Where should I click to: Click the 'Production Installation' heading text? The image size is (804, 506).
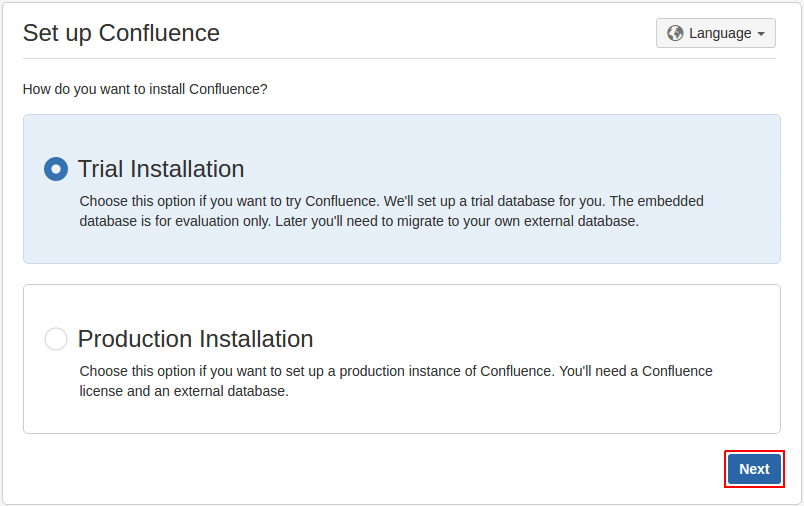tap(195, 339)
